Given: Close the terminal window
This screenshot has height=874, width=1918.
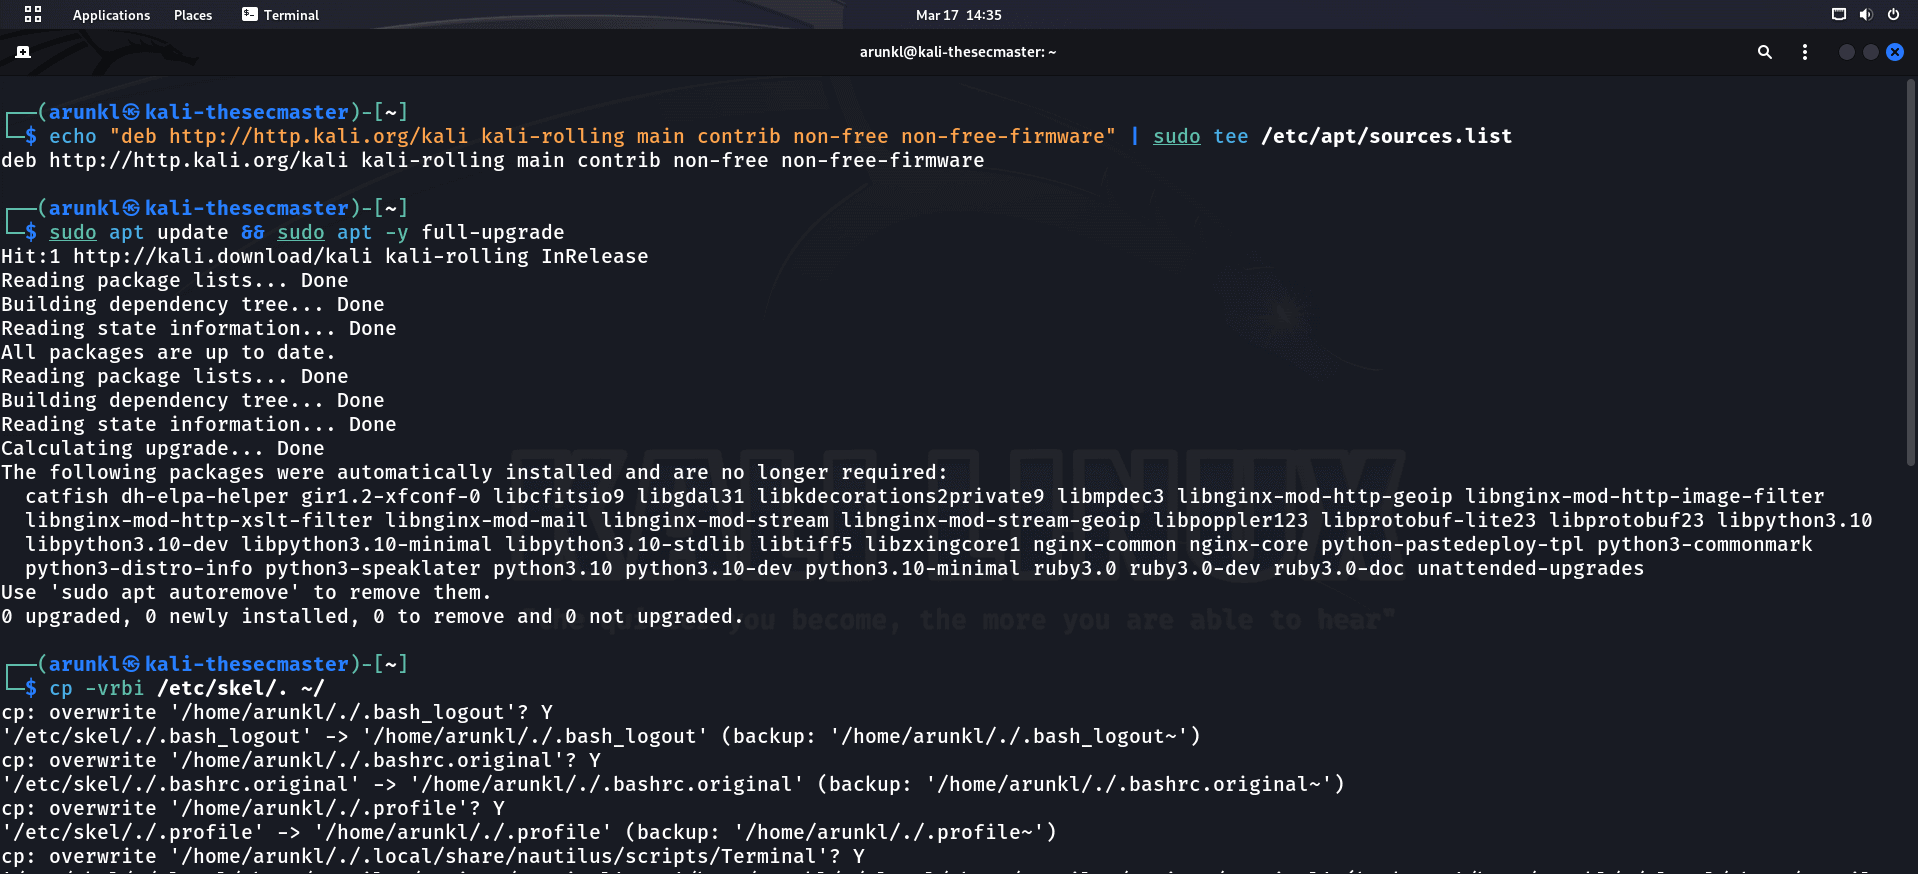Looking at the screenshot, I should 1895,52.
